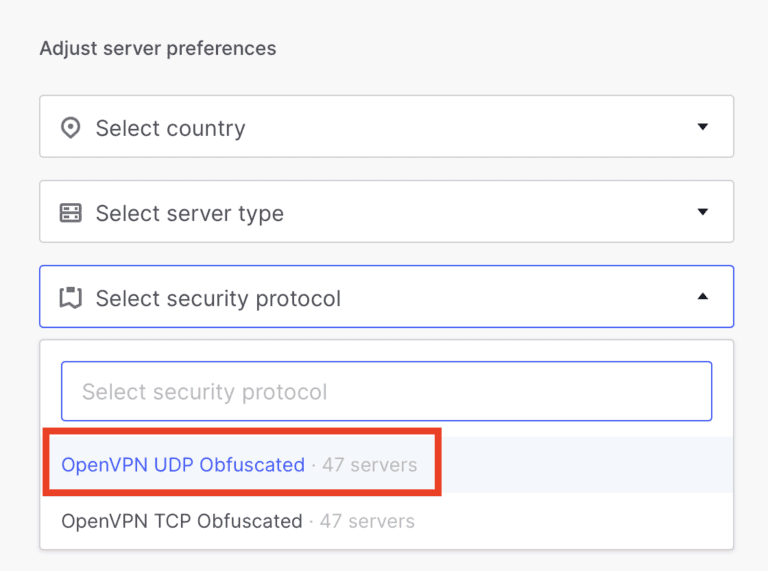The width and height of the screenshot is (768, 571).
Task: Collapse the security protocol dropdown arrow
Action: pos(702,297)
